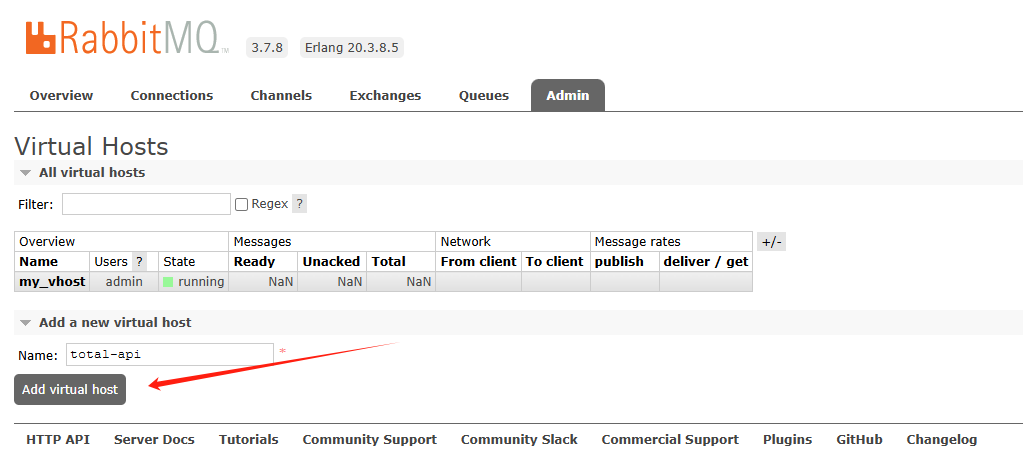1023x462 pixels.
Task: Sort by the publish column header
Action: point(619,262)
